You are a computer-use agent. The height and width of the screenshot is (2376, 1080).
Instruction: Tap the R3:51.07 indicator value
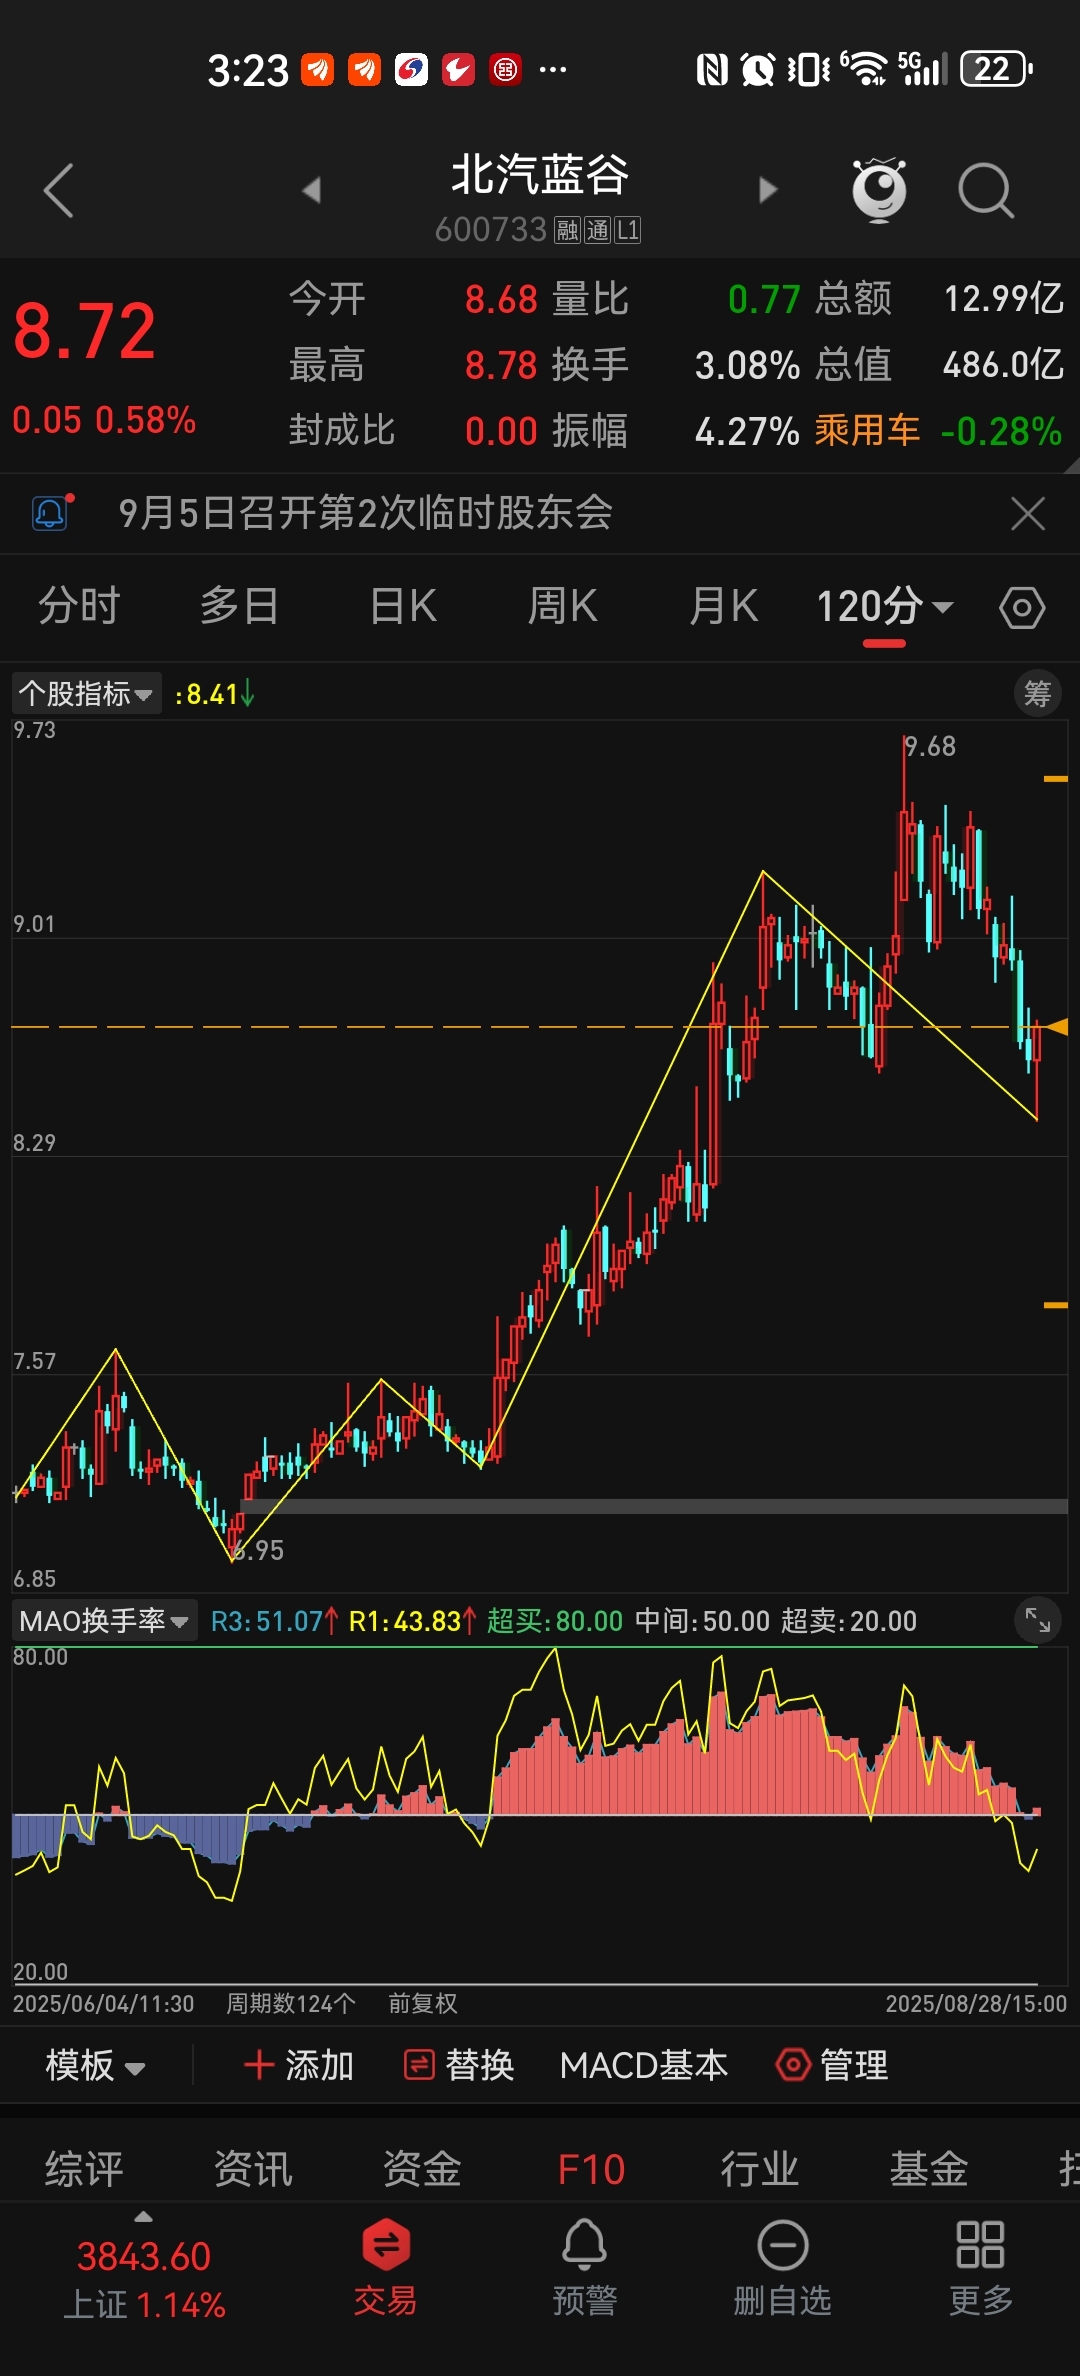[274, 1621]
